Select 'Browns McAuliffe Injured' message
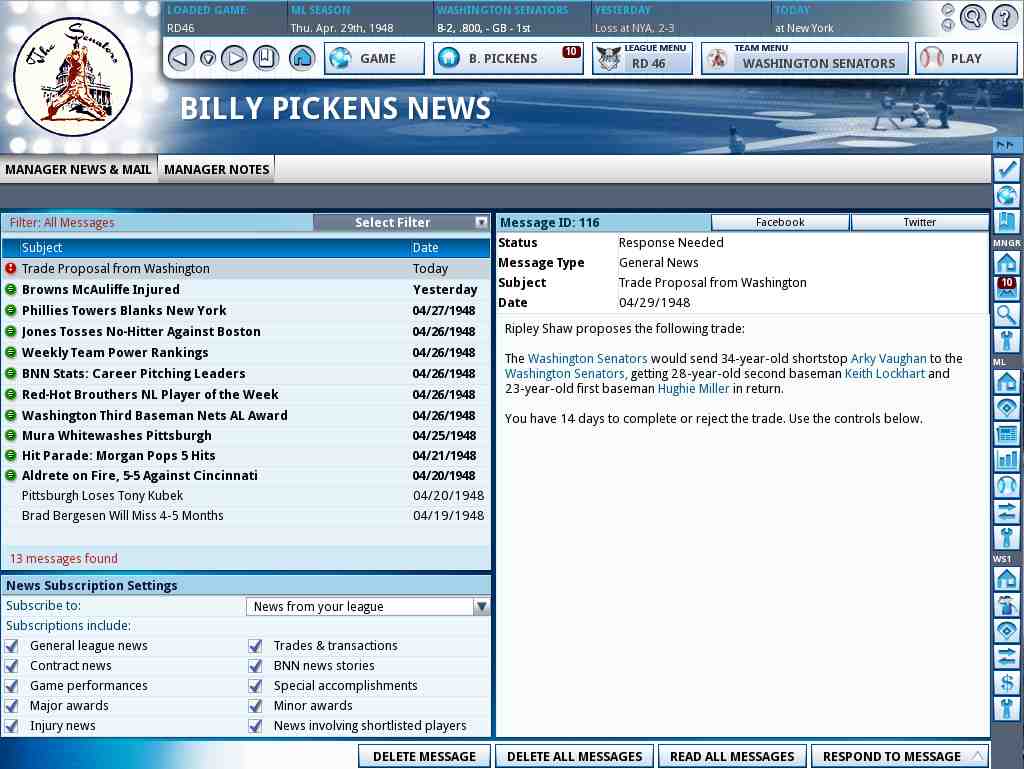Image resolution: width=1024 pixels, height=769 pixels. (x=246, y=289)
